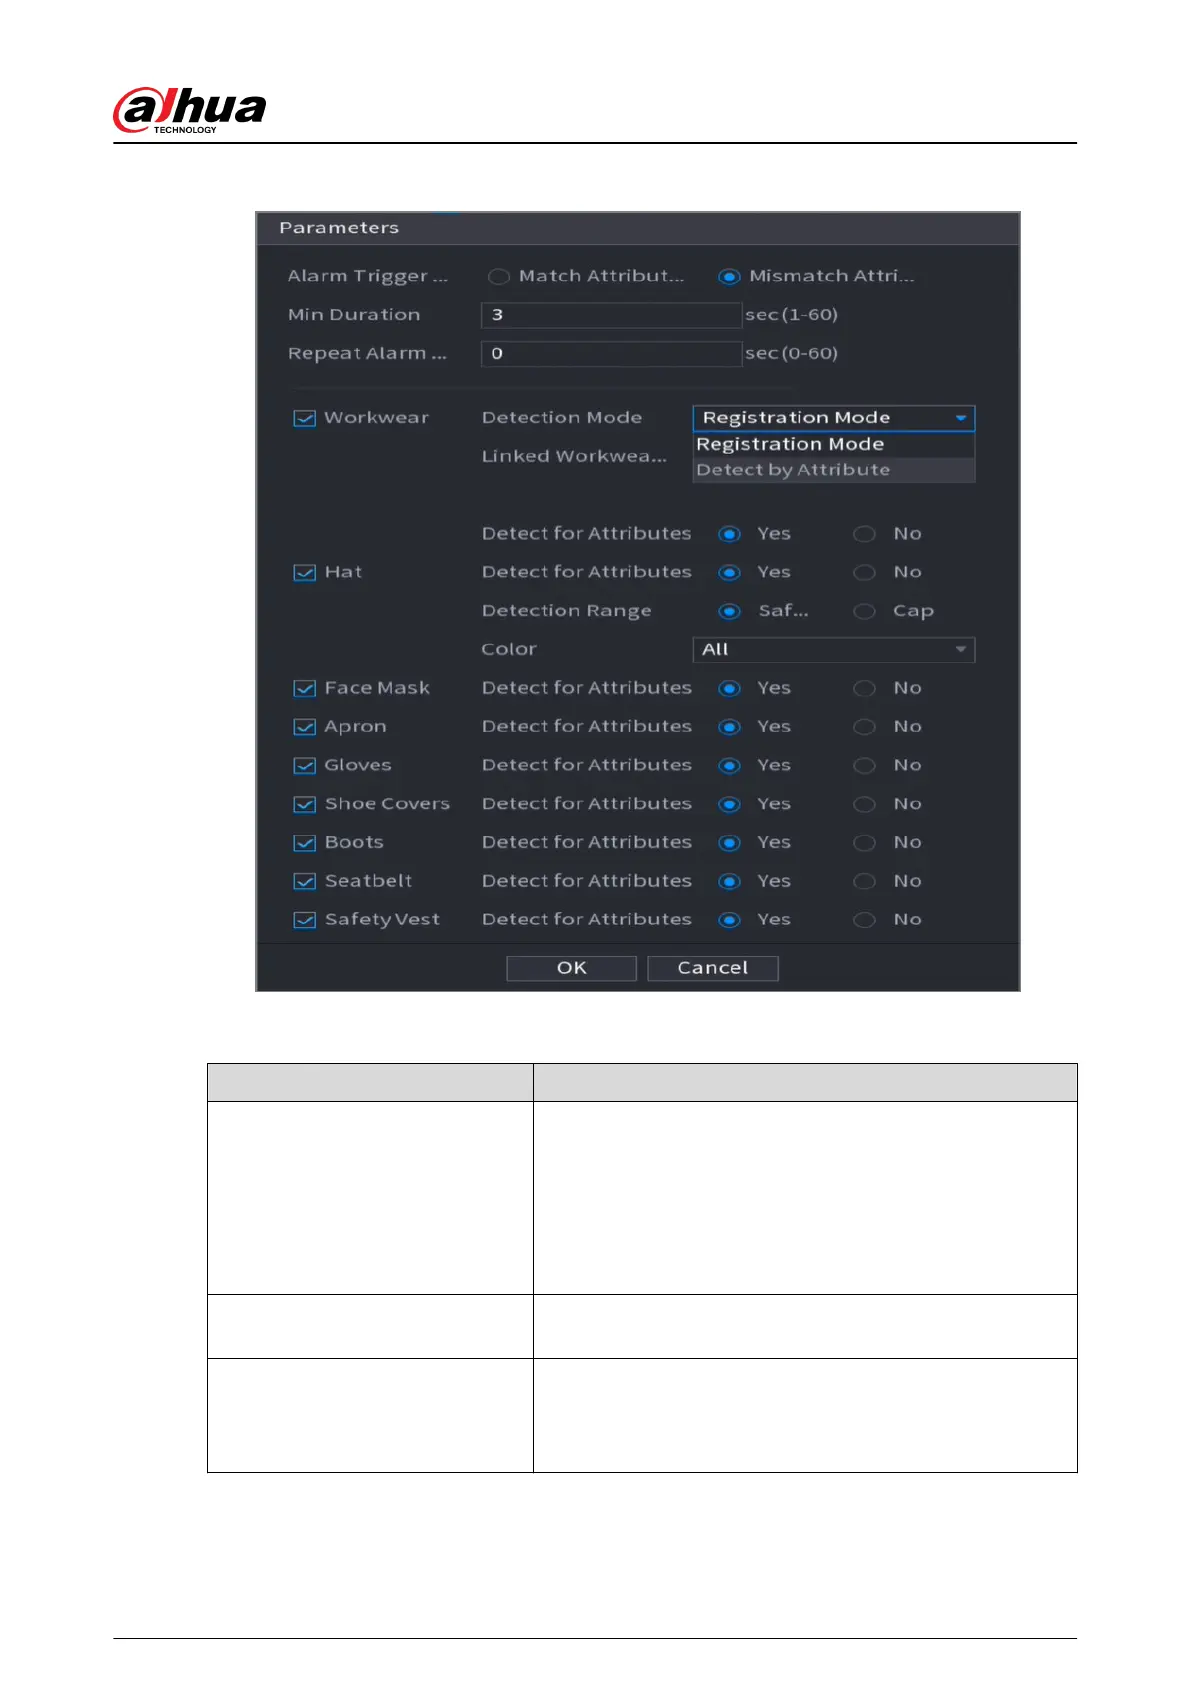Select Yes for Seatbelt detection
The image size is (1191, 1684).
tap(729, 882)
